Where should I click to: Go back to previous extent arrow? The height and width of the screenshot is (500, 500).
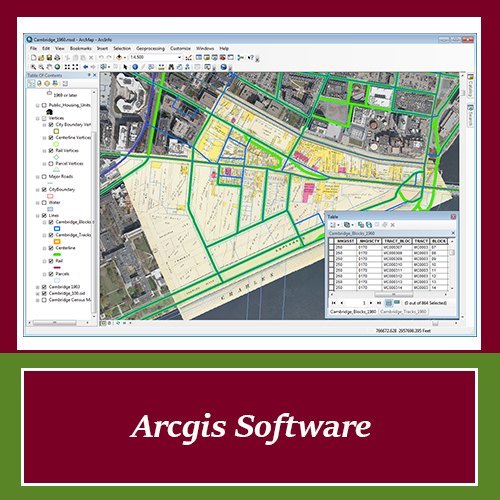(85, 67)
